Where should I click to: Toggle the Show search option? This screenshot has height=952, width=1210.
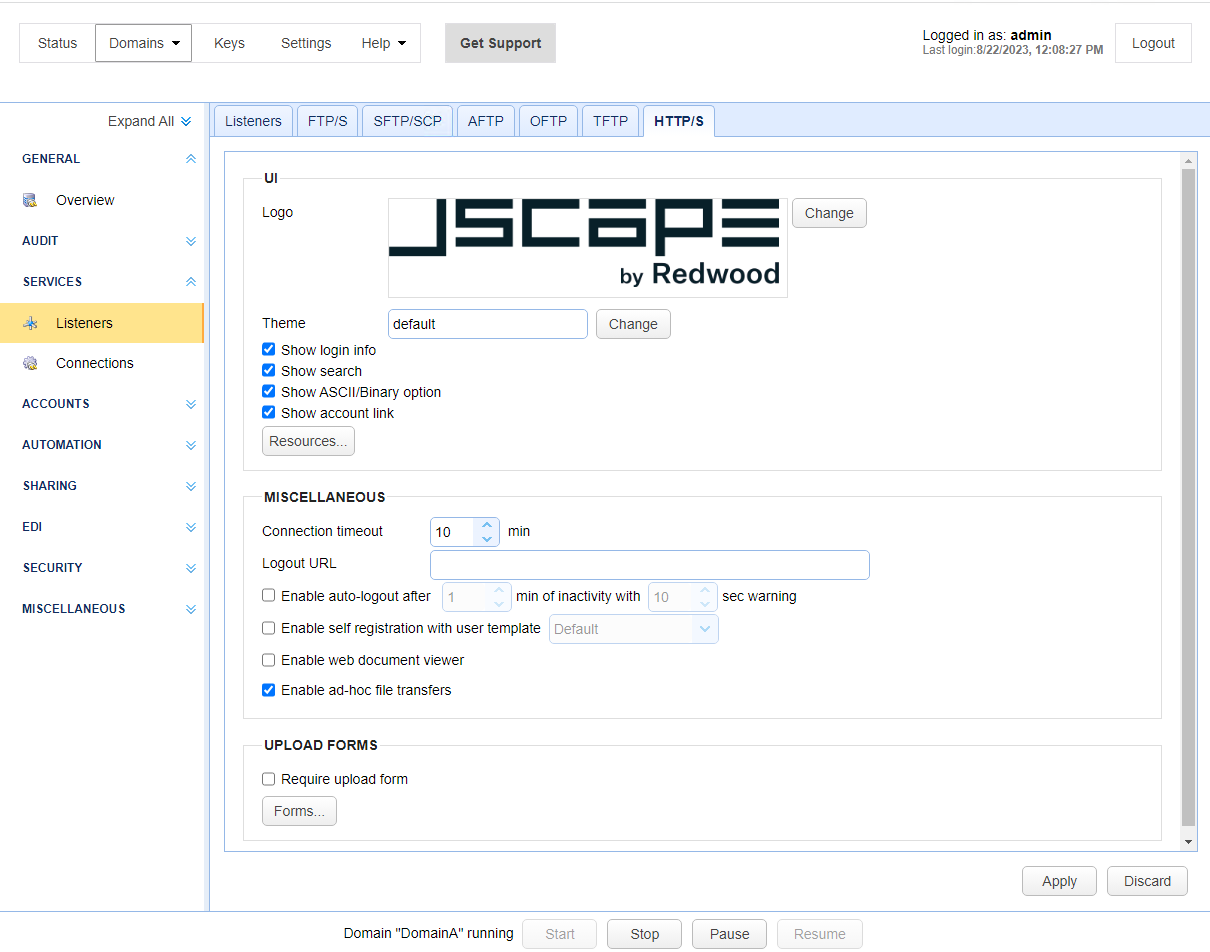coord(268,370)
